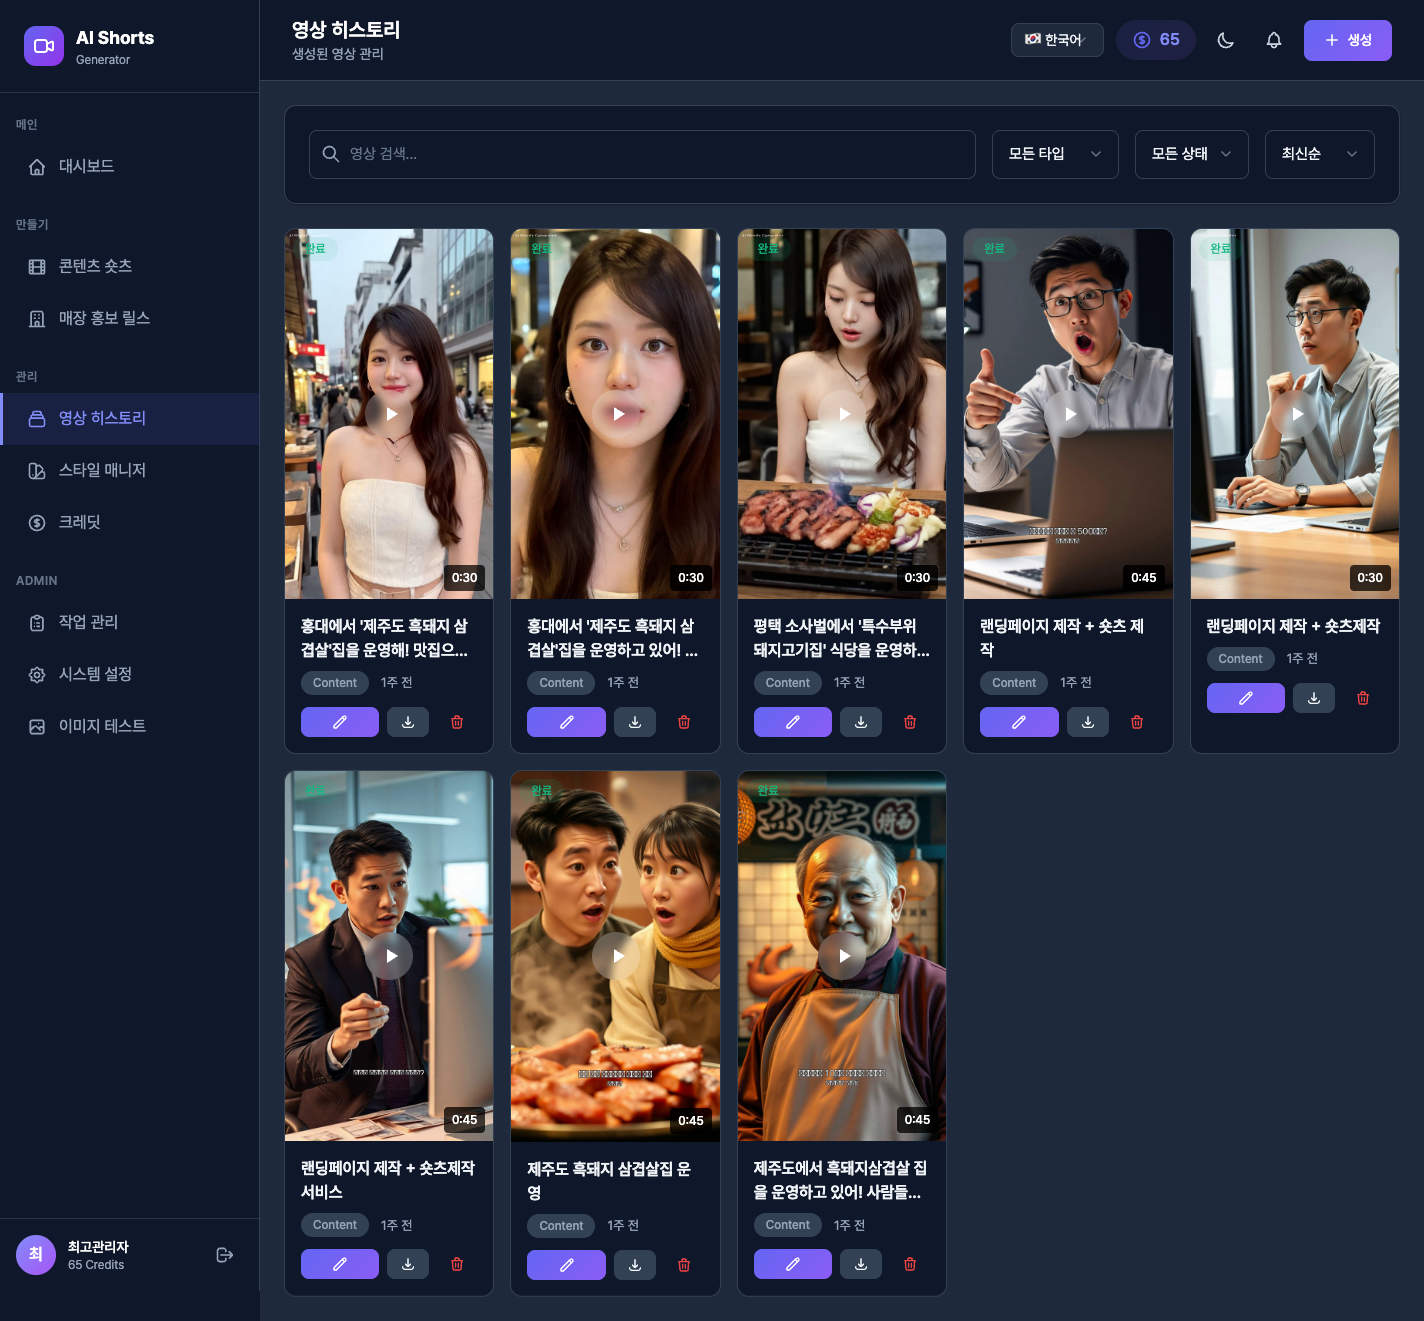Download the 평택 소사벌에서 video
This screenshot has height=1321, width=1424.
point(861,722)
